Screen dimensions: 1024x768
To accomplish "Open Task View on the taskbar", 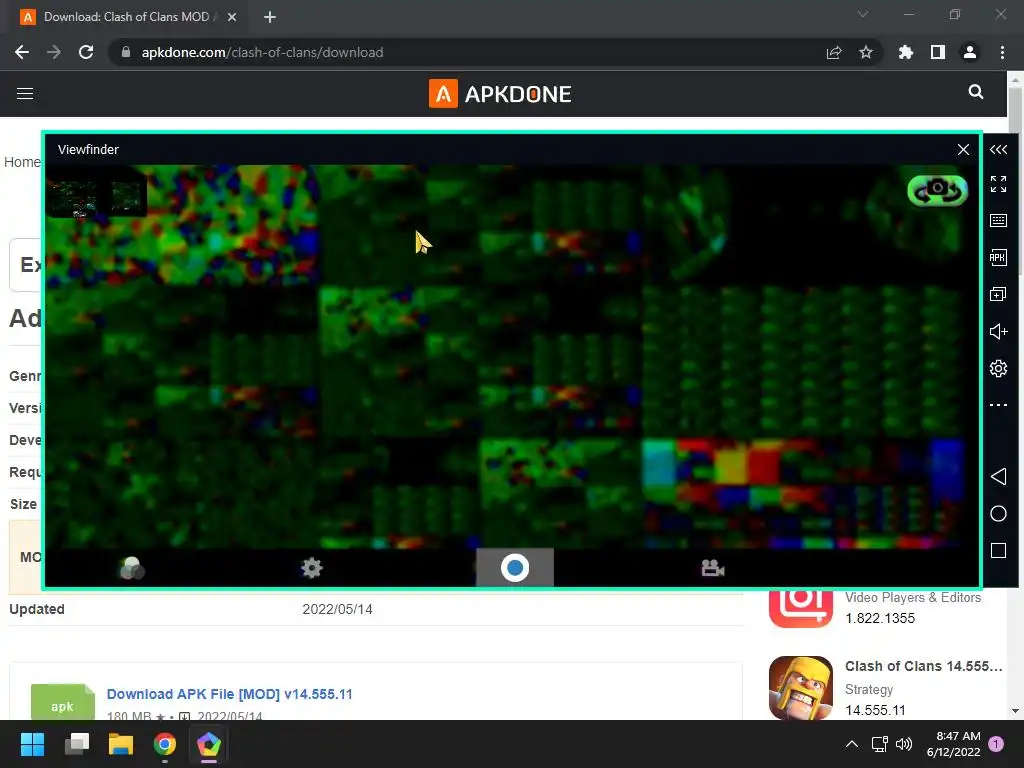I will pos(76,744).
